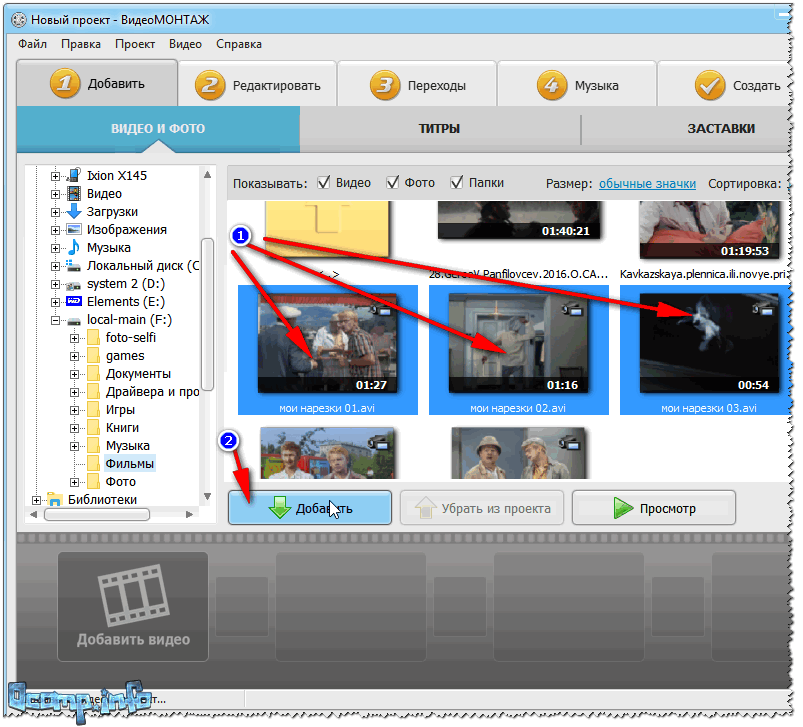
Task: Open the ЗАСТАВКИ sub-tab
Action: (686, 129)
